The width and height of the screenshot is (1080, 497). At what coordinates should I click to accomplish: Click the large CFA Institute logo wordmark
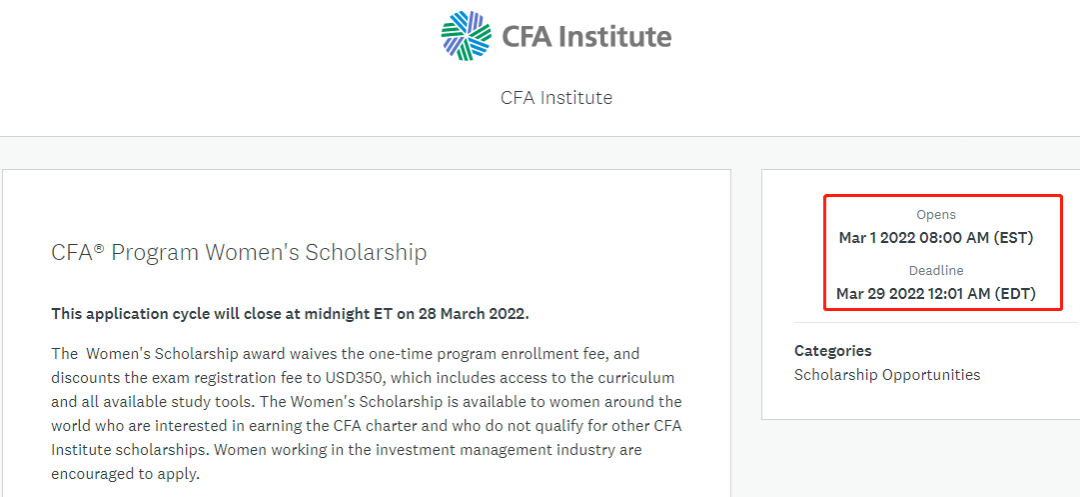[586, 37]
